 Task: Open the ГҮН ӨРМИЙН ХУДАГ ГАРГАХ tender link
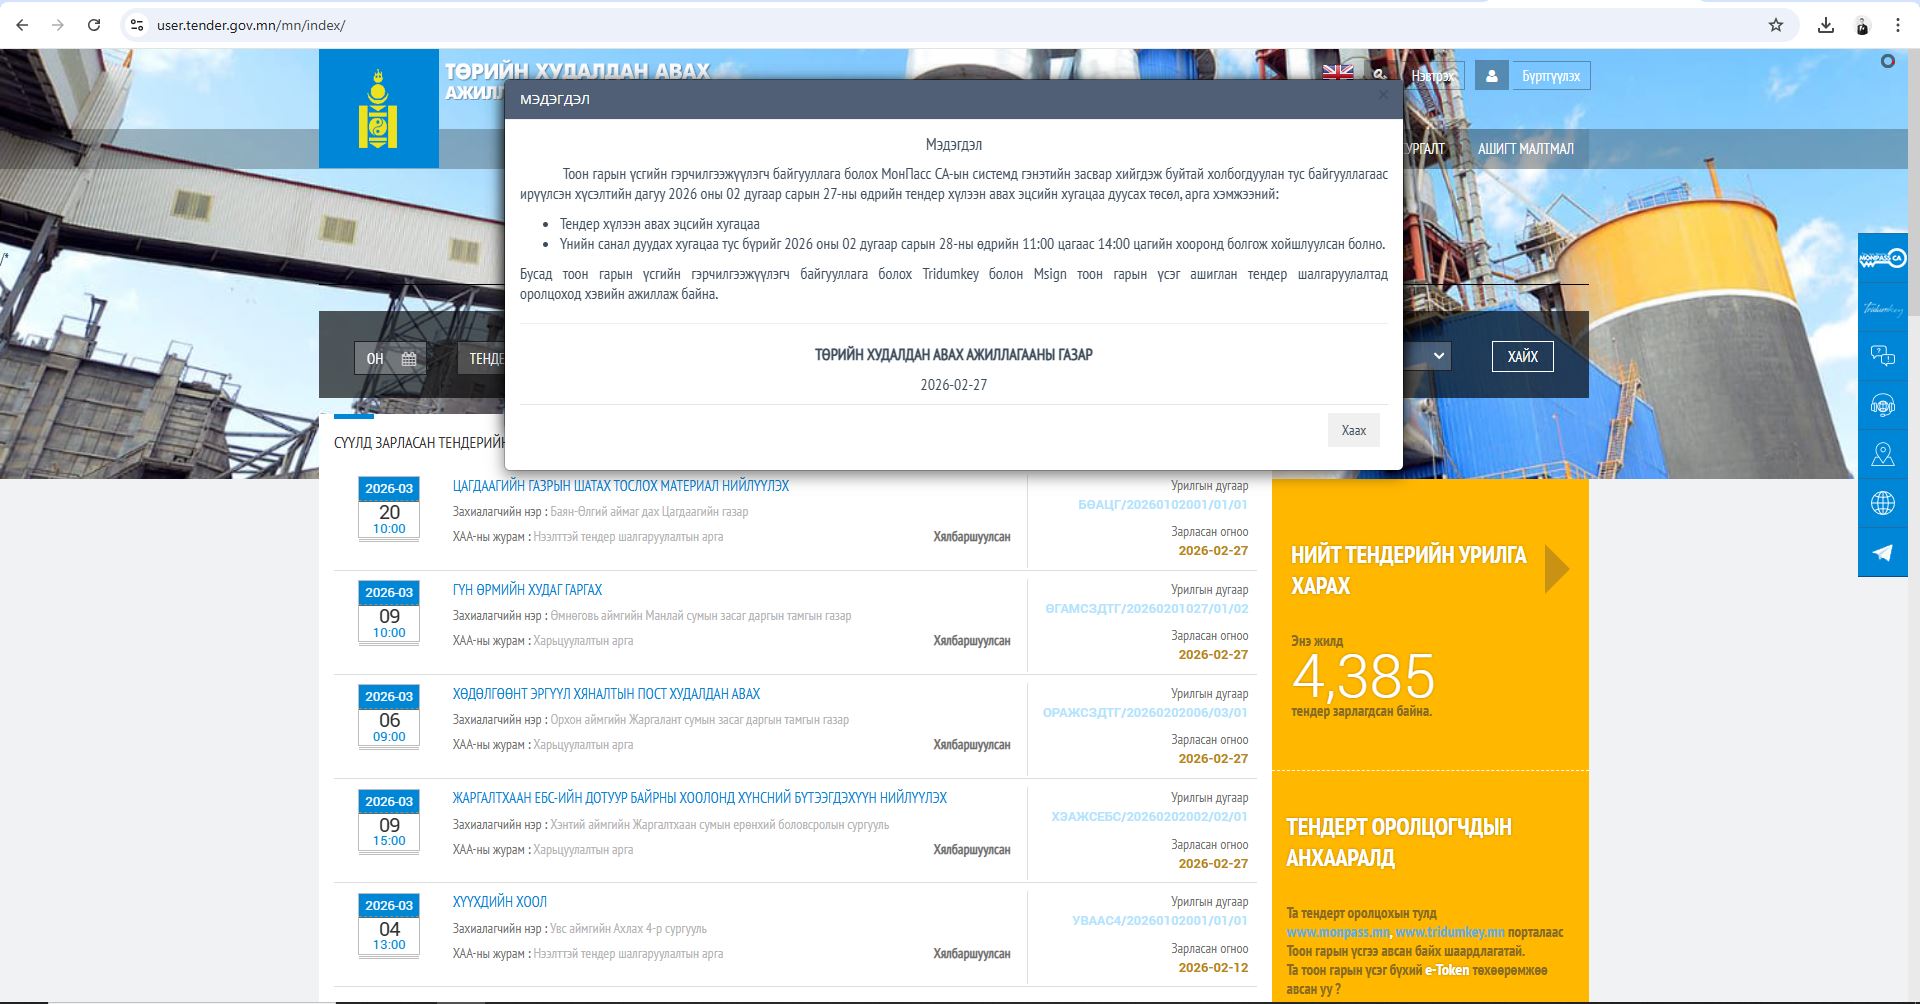527,590
